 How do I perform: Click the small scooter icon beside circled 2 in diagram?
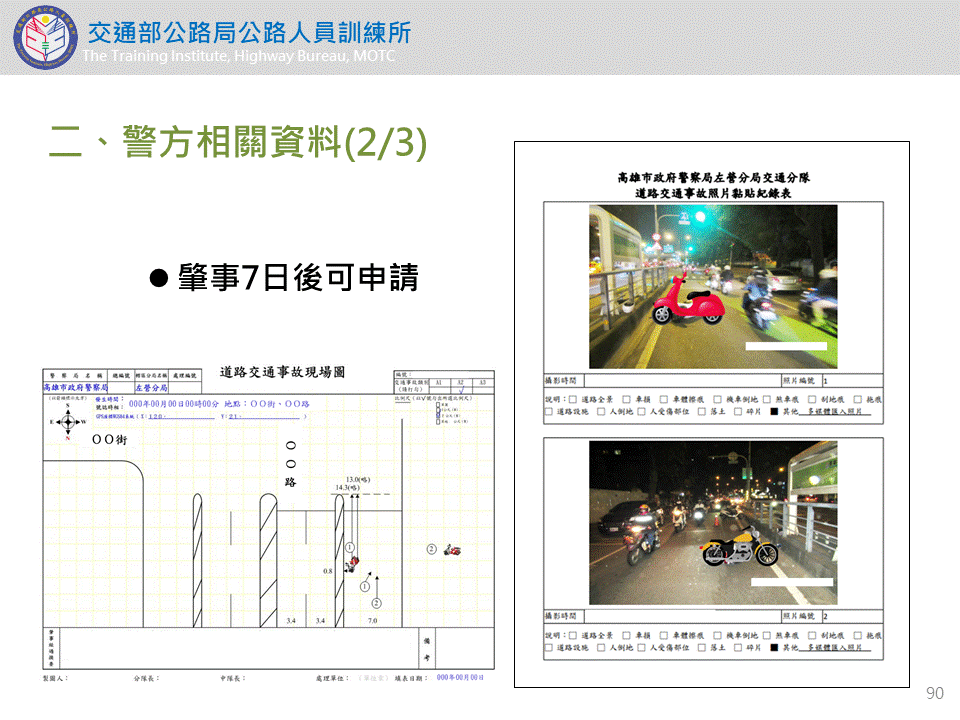(451, 549)
